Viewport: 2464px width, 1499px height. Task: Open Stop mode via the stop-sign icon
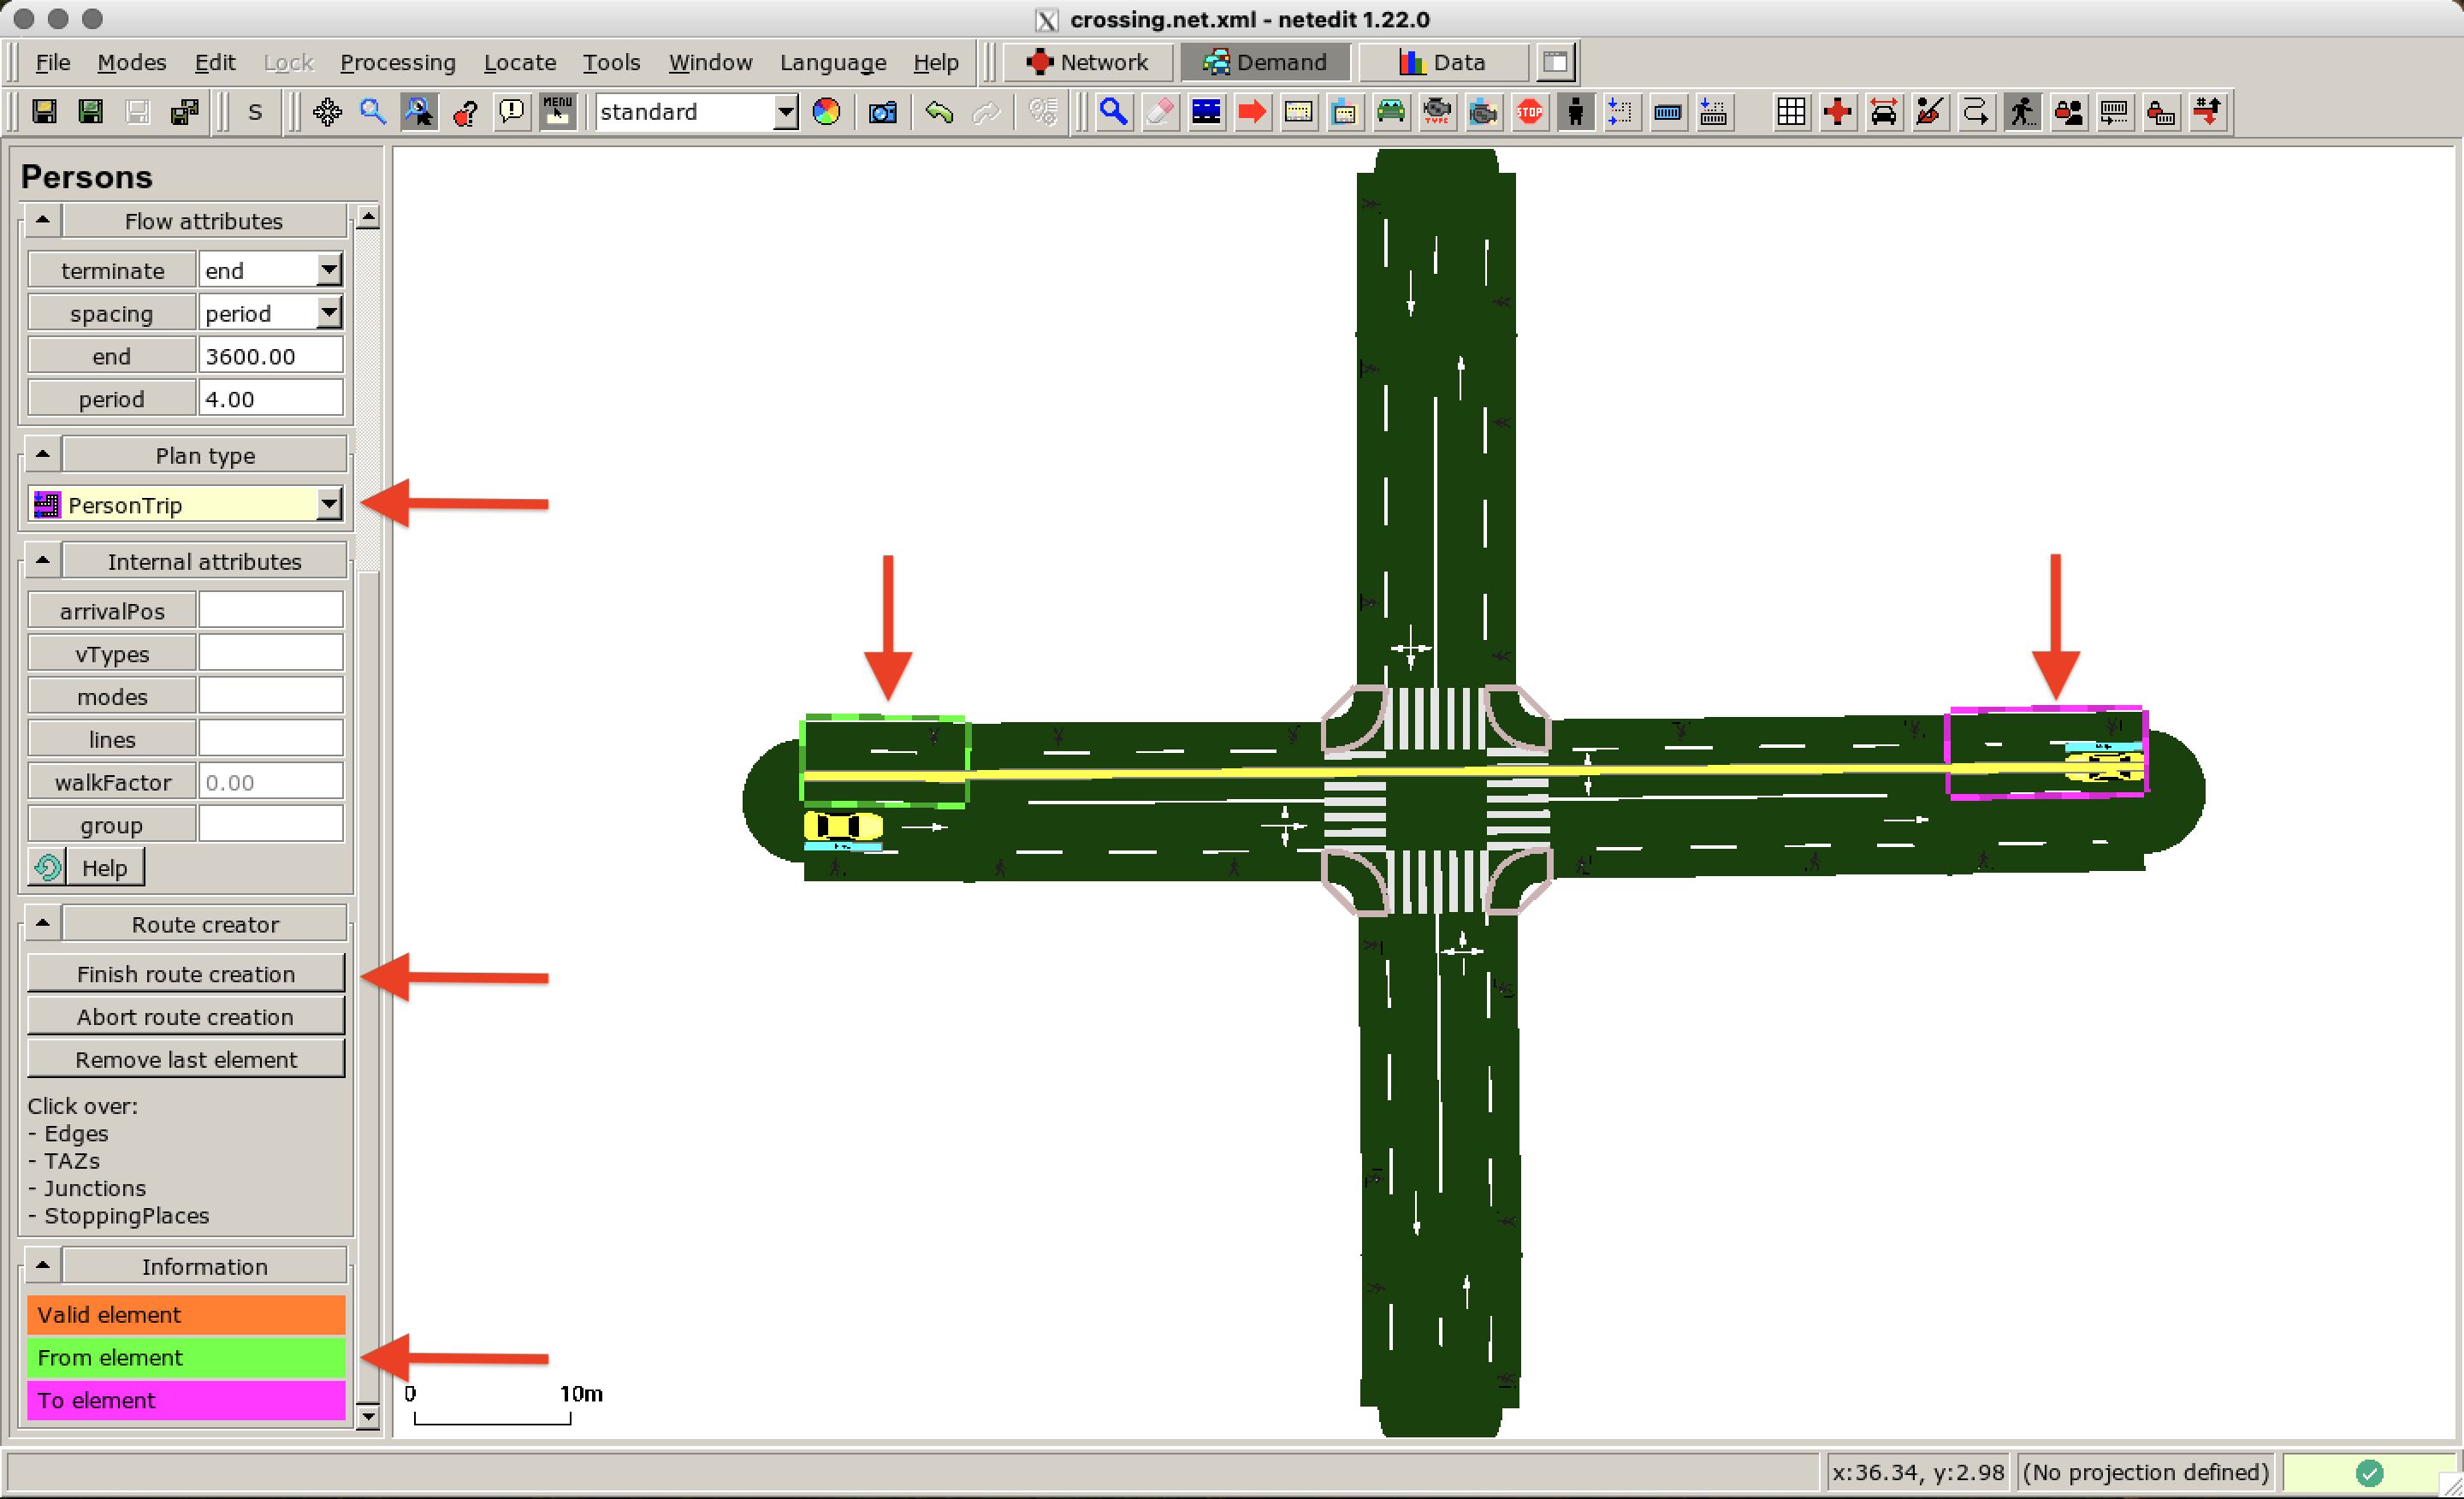coord(1530,112)
